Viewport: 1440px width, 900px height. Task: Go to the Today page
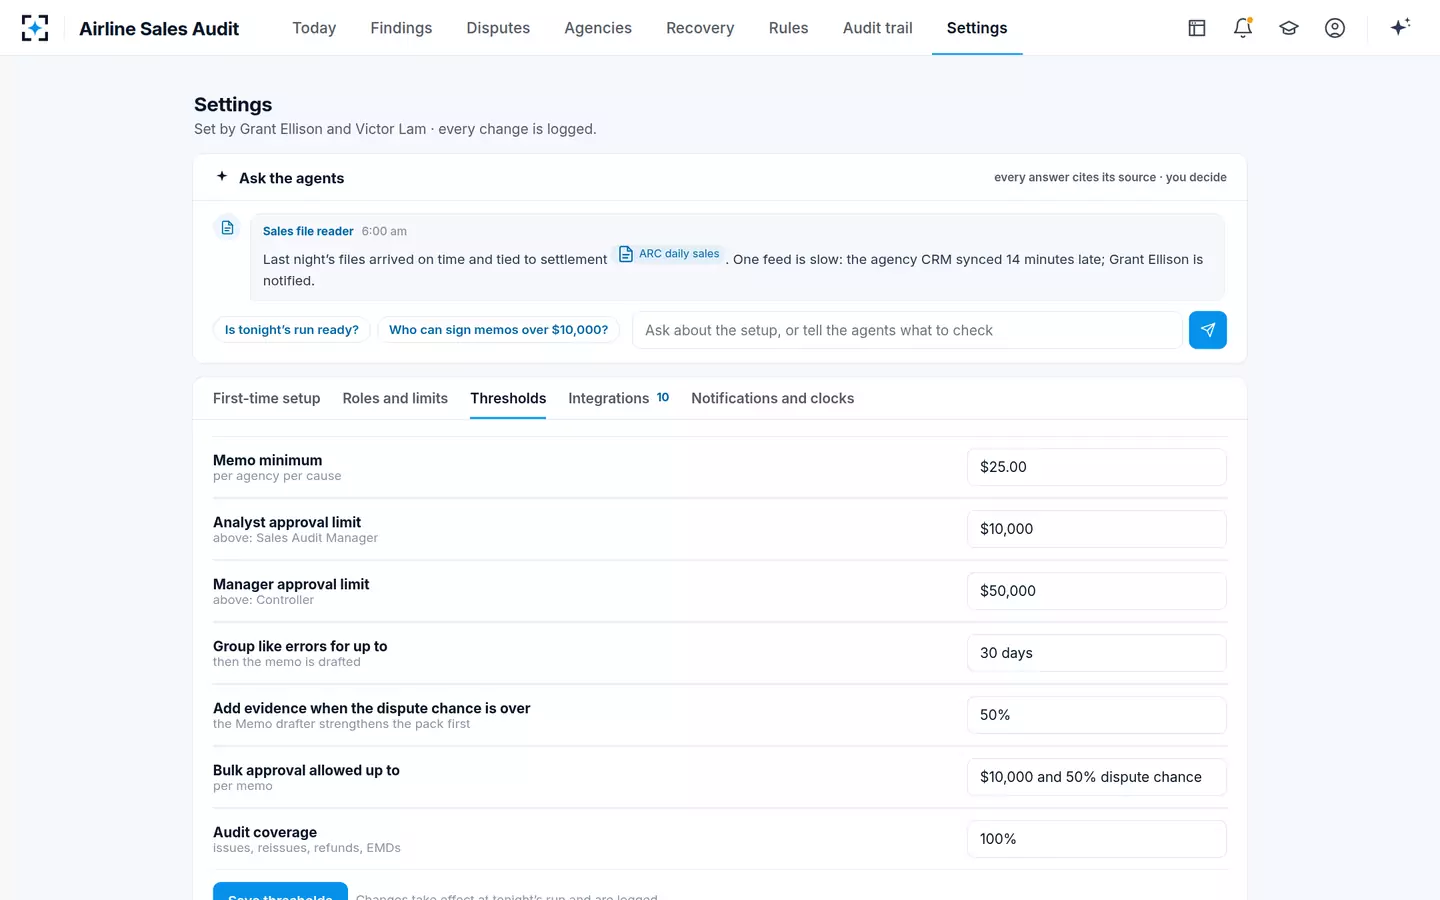pyautogui.click(x=314, y=28)
